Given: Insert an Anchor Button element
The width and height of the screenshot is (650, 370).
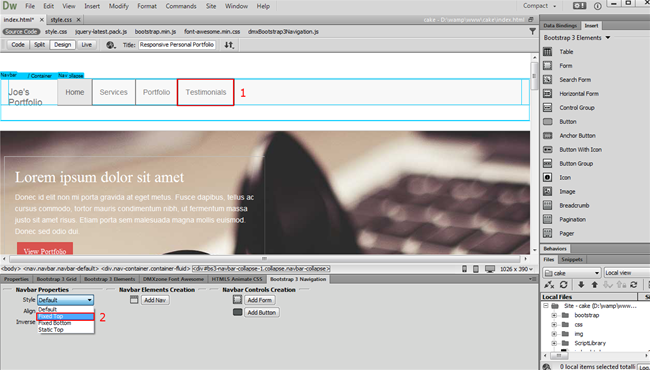Looking at the screenshot, I should (577, 135).
